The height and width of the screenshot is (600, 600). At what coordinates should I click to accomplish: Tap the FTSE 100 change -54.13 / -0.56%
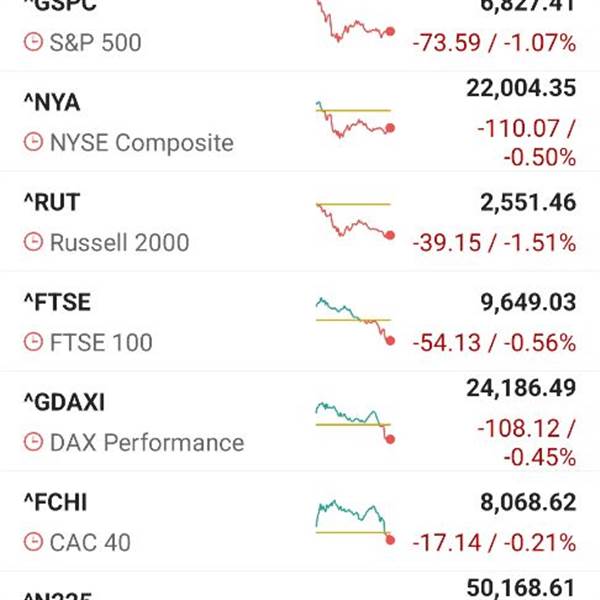pyautogui.click(x=494, y=343)
